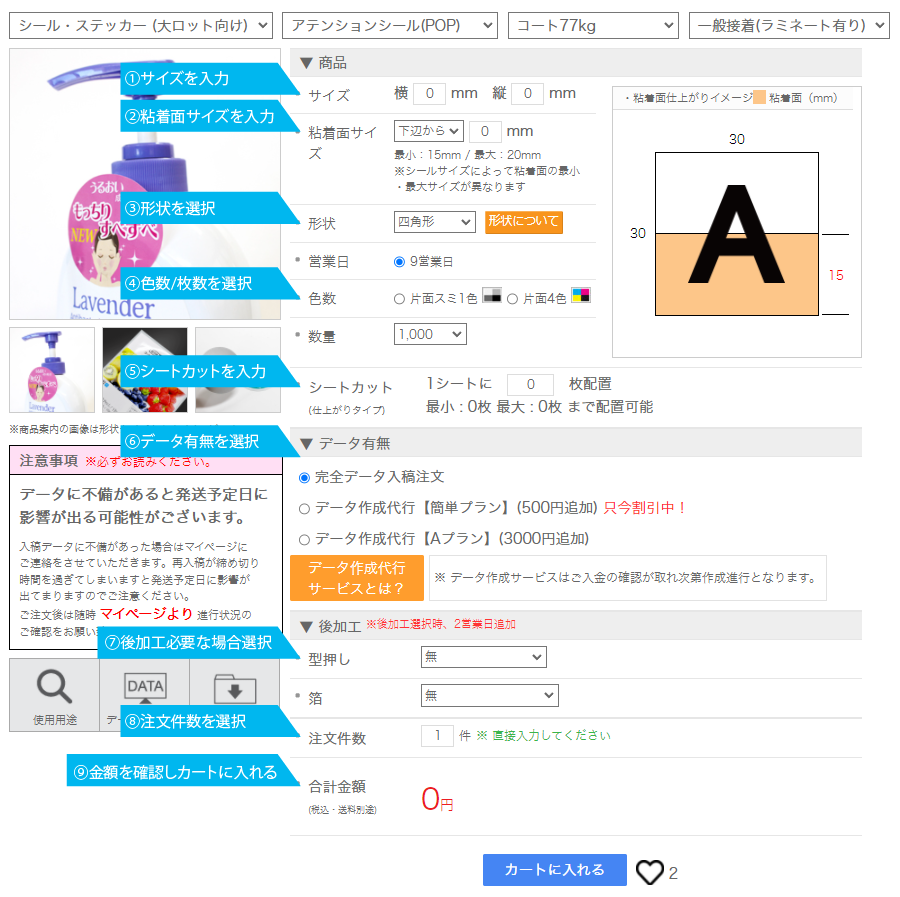
Task: Open the 数量 1,000 dropdown
Action: click(x=430, y=335)
